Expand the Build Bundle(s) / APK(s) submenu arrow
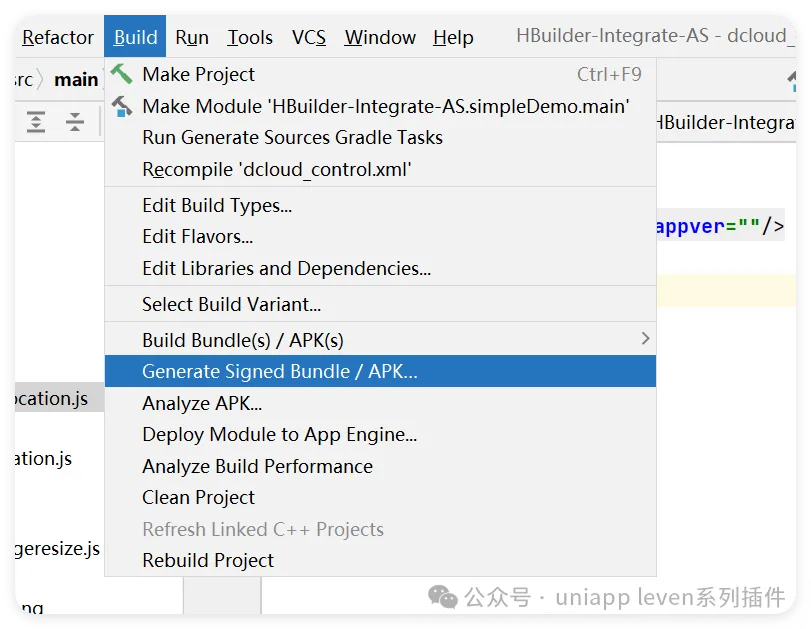The image size is (811, 629). coord(645,339)
